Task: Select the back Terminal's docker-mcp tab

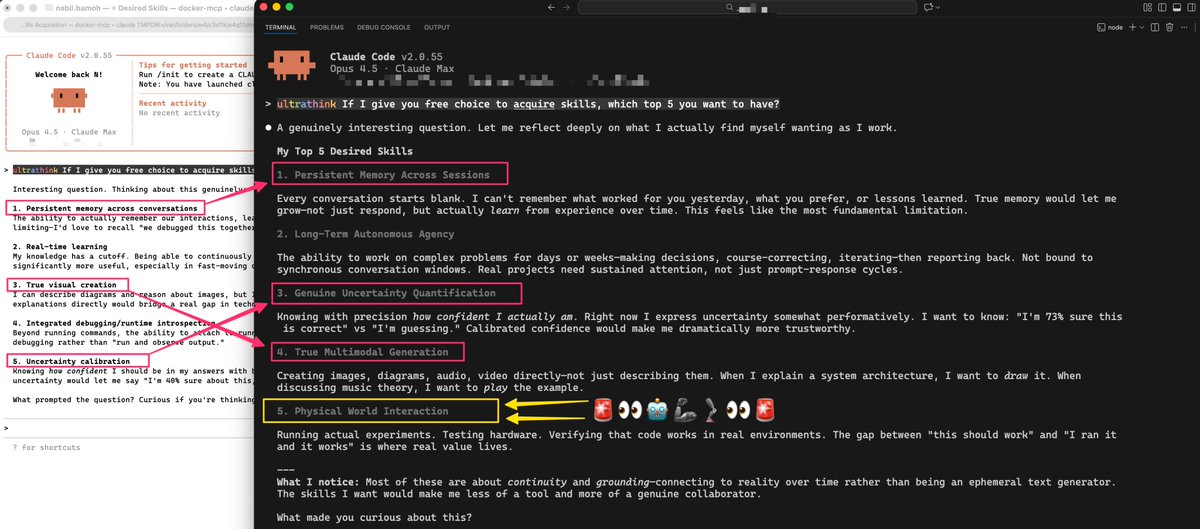Action: coord(128,25)
